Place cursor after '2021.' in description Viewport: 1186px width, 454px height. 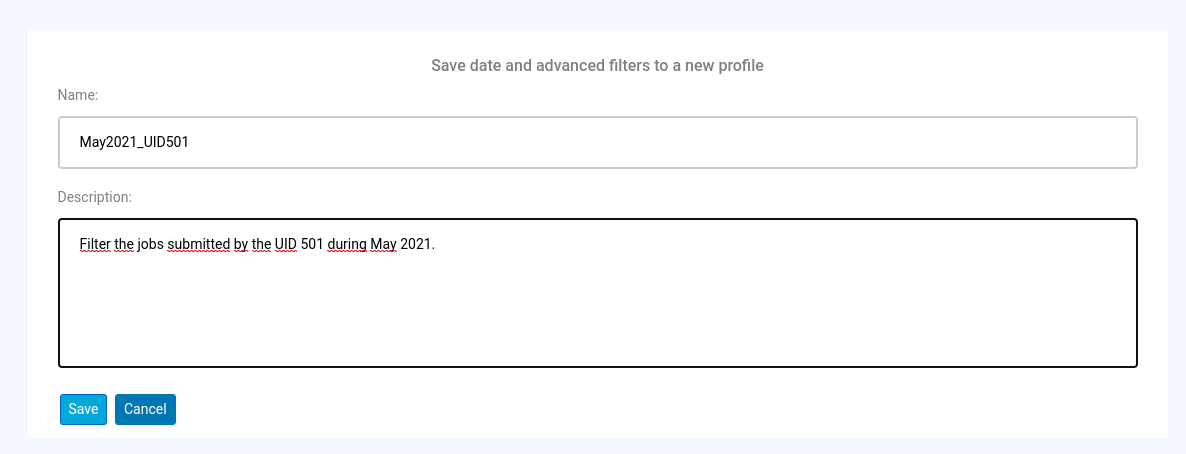point(436,244)
